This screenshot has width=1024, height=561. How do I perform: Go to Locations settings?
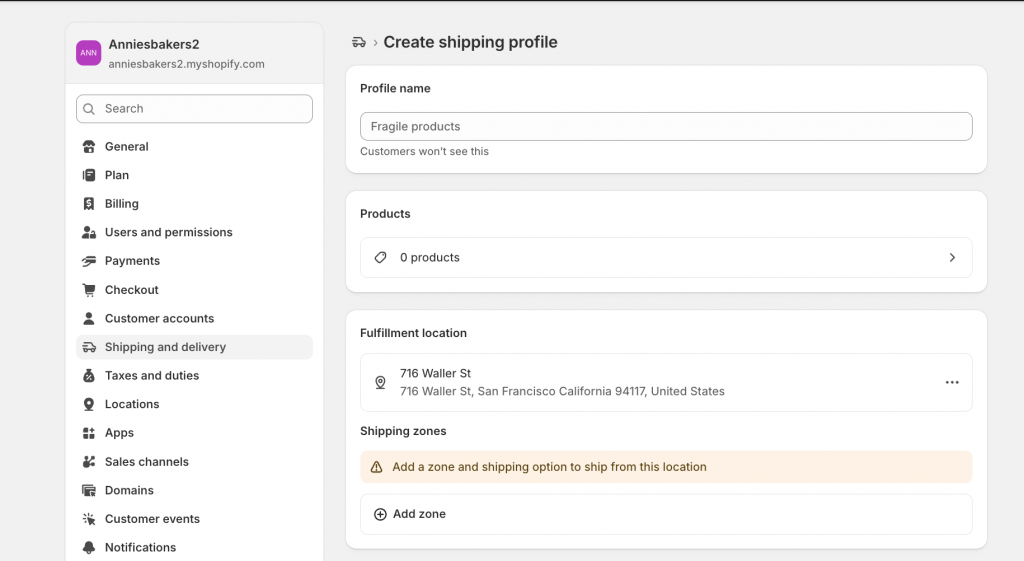(194, 404)
